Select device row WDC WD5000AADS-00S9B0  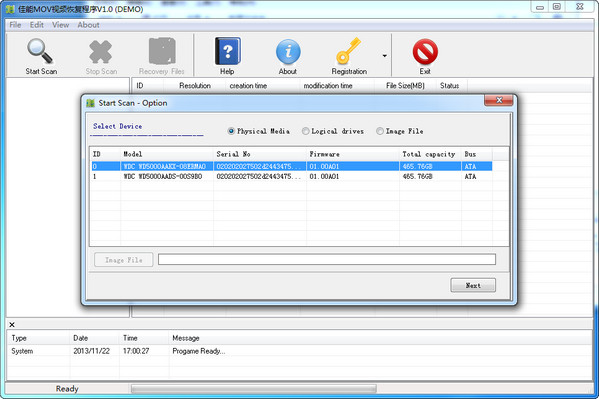[x=292, y=176]
